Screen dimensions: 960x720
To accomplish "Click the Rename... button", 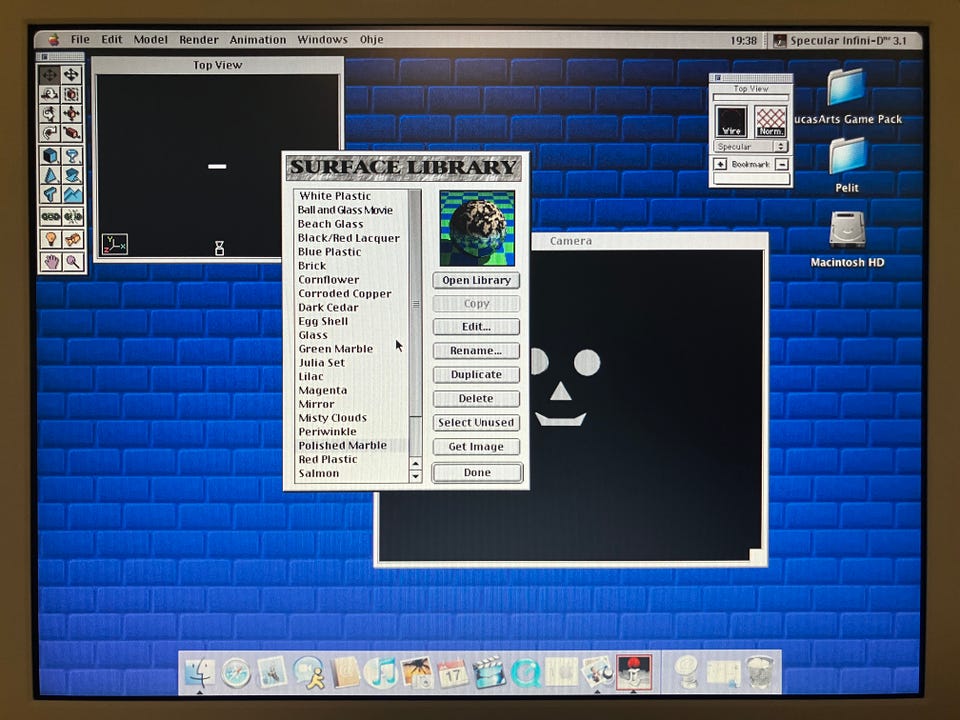I will [476, 350].
